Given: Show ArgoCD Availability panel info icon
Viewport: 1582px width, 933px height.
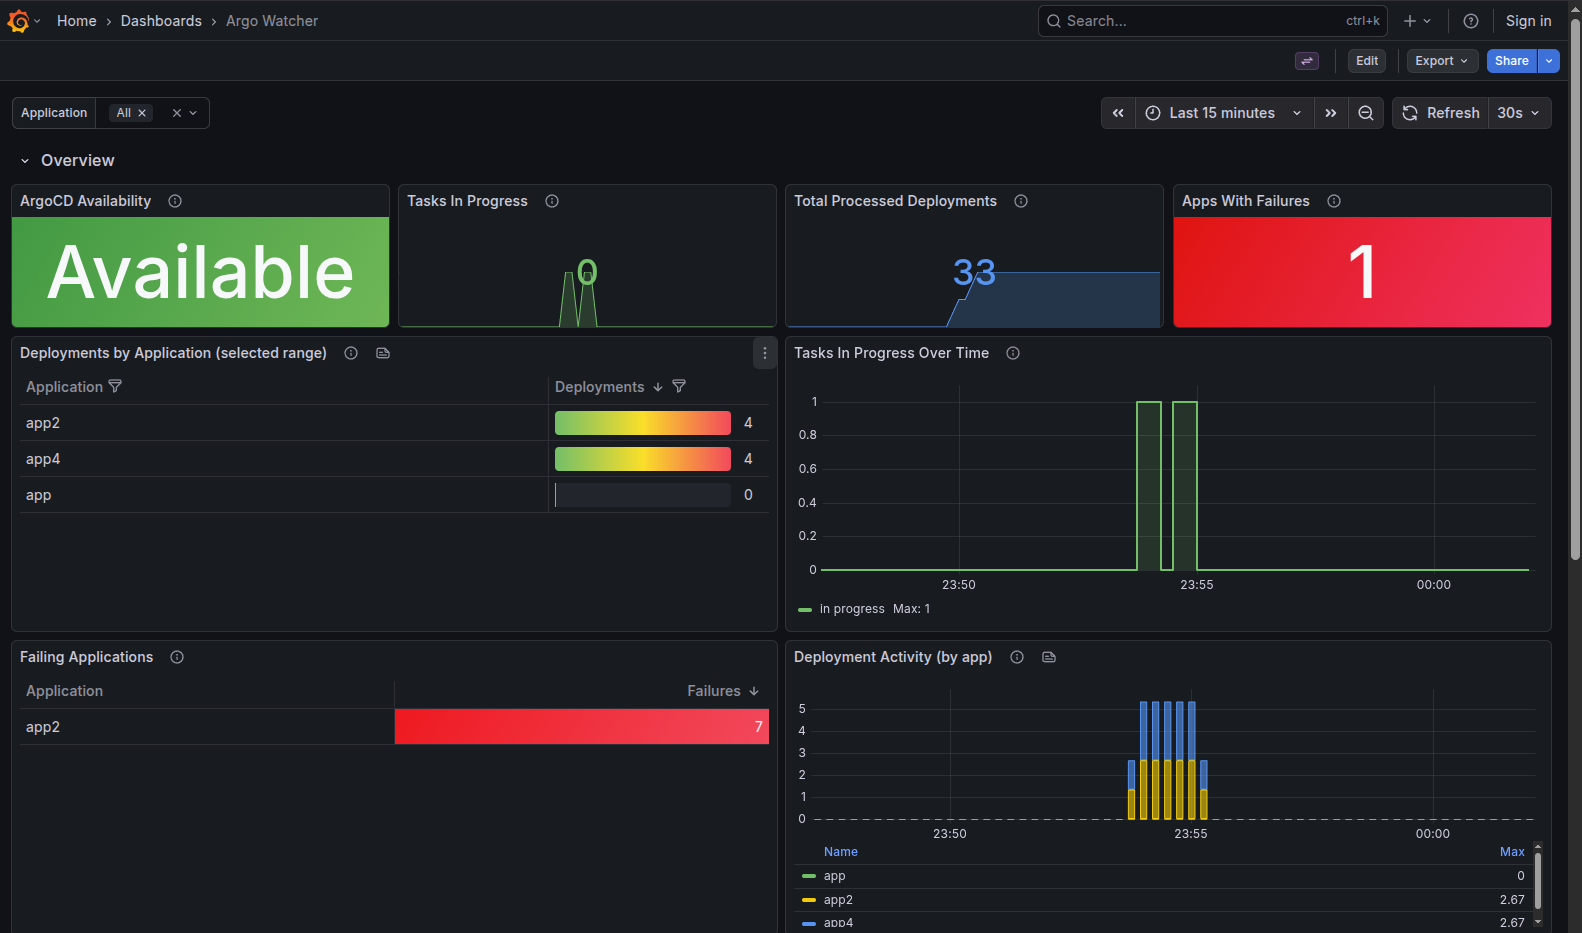Looking at the screenshot, I should 175,201.
